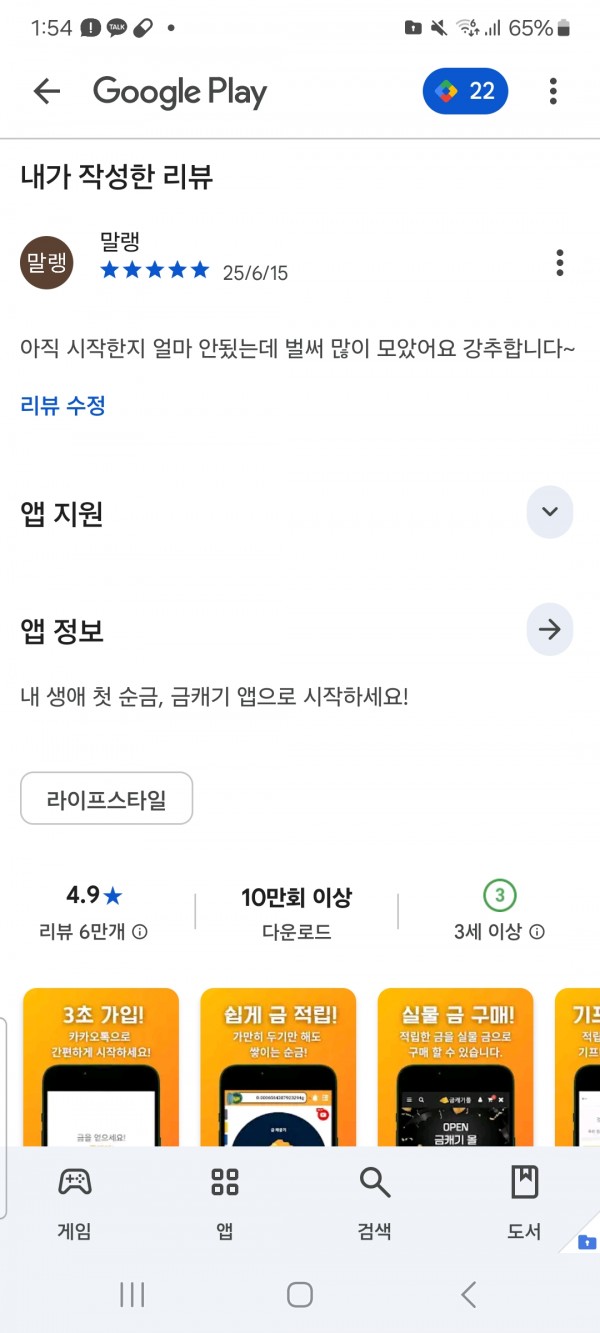Tap the age rating 3 circle icon
This screenshot has height=1333, width=600.
tap(499, 894)
